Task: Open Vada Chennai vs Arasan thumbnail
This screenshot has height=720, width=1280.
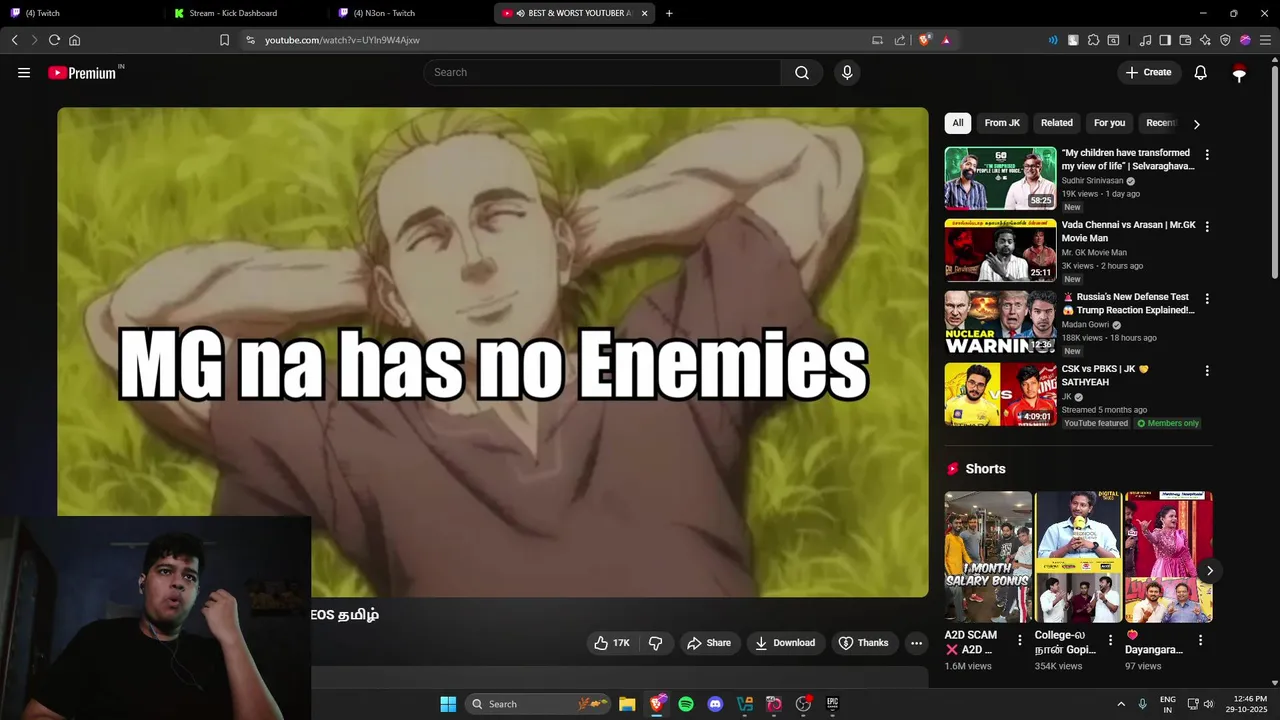Action: pos(1000,250)
